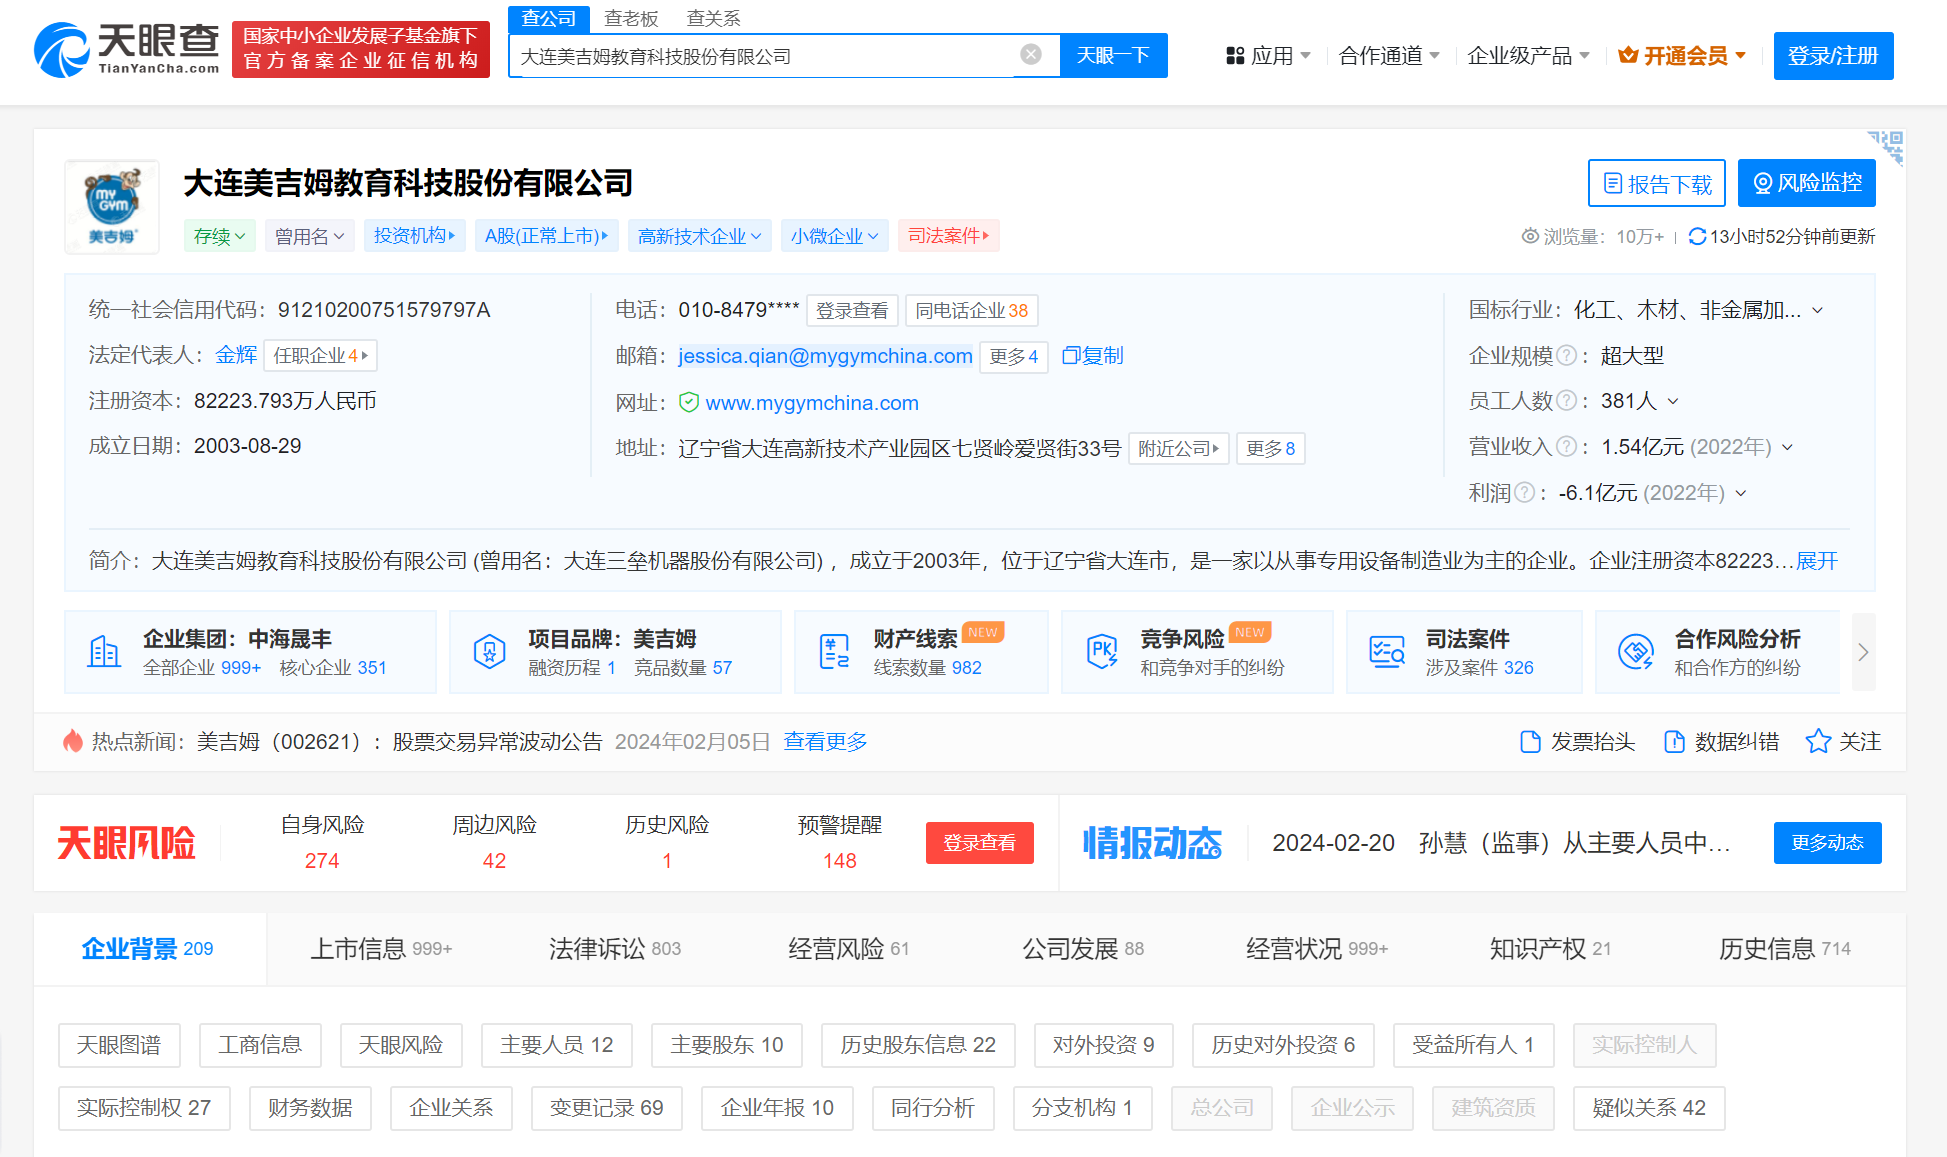Viewport: 1947px width, 1157px height.
Task: Click the 天眼一下 search button
Action: (1113, 55)
